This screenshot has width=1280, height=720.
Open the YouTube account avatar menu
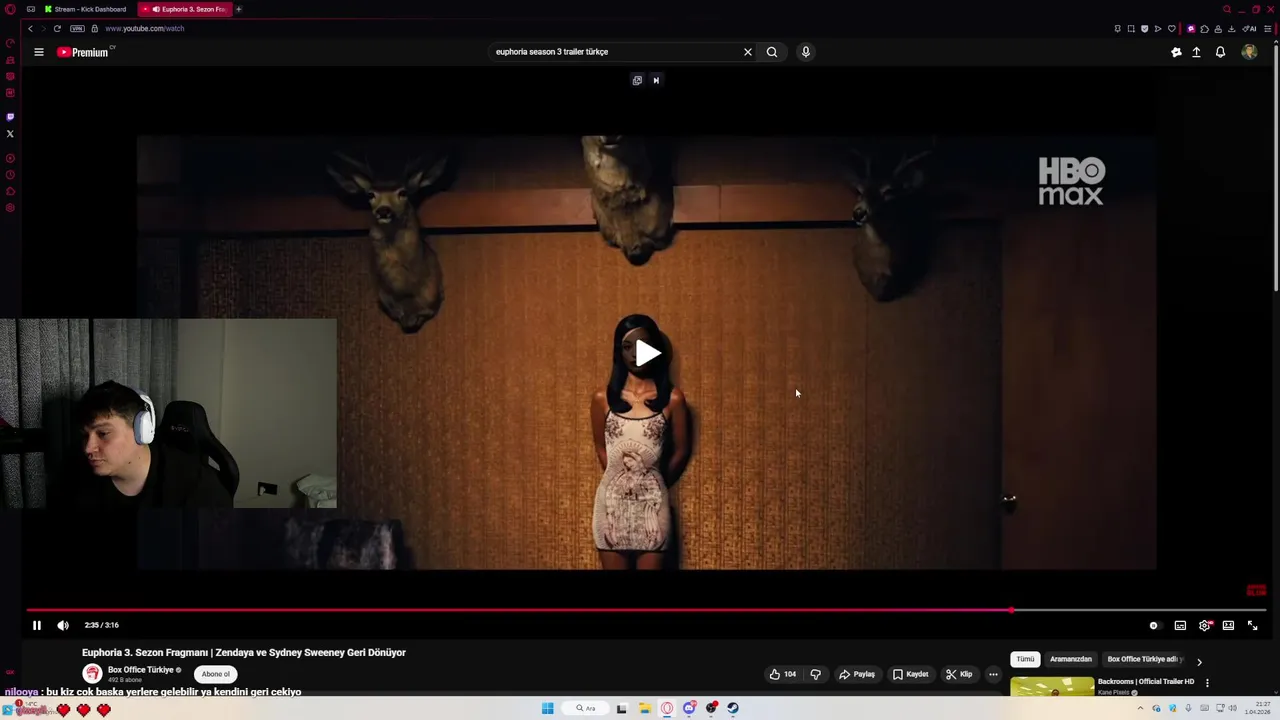[x=1249, y=52]
